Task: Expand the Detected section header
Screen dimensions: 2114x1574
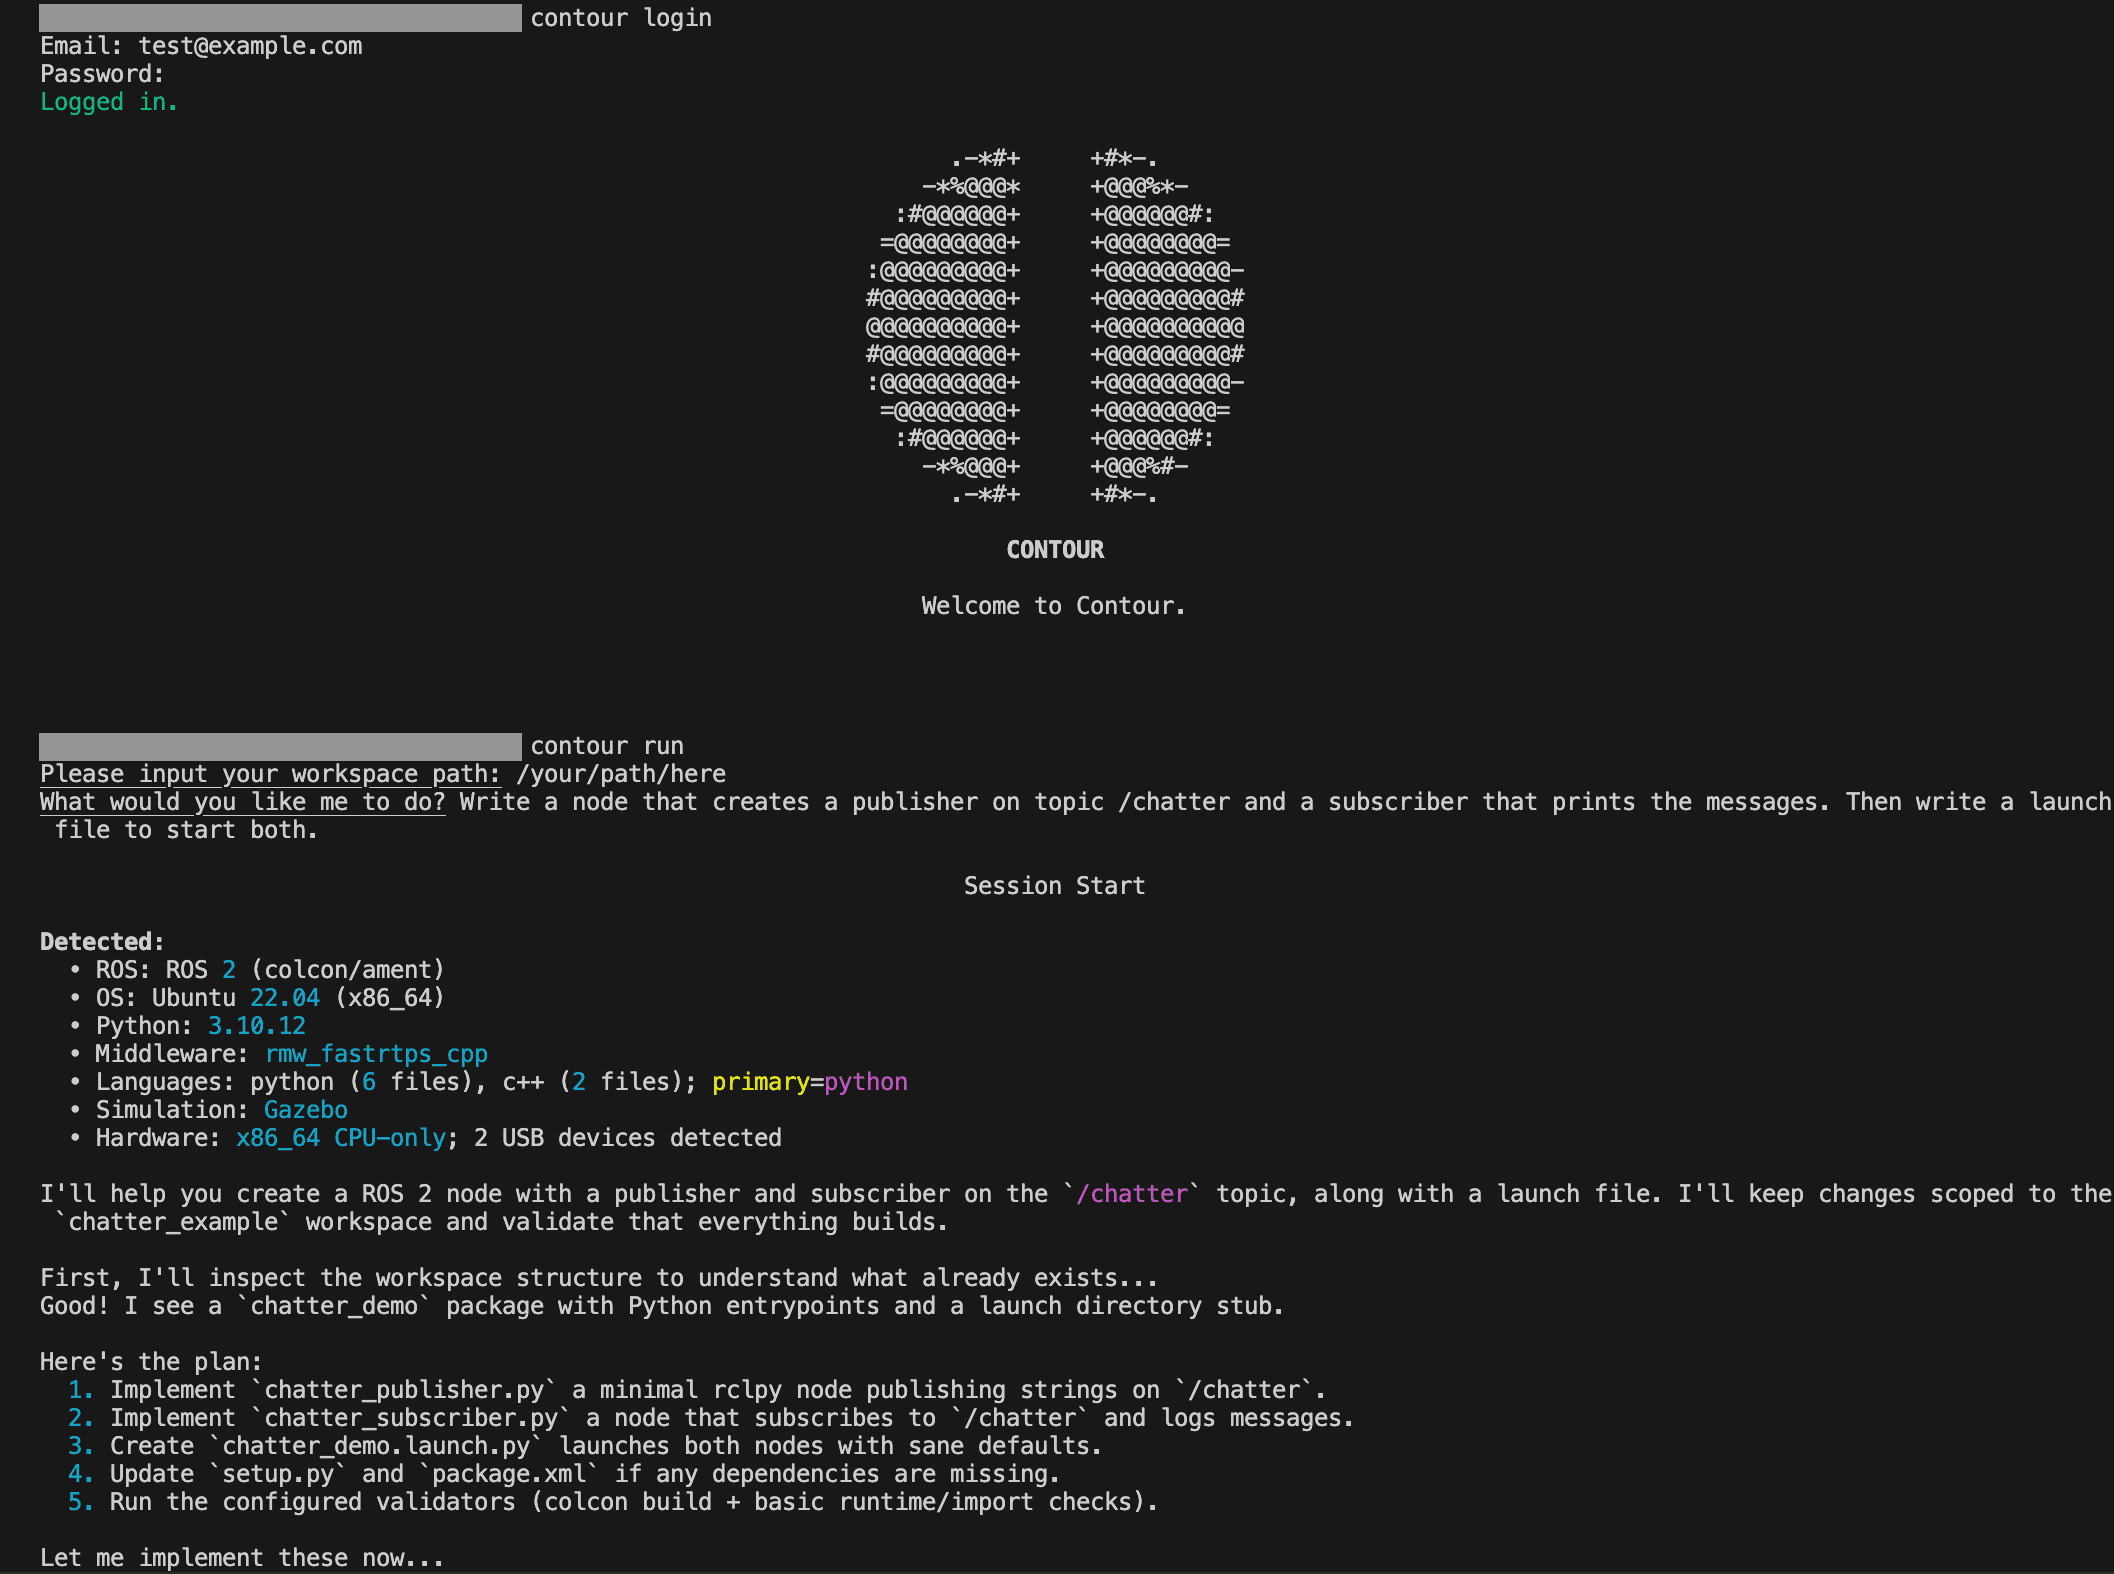Action: click(x=99, y=941)
